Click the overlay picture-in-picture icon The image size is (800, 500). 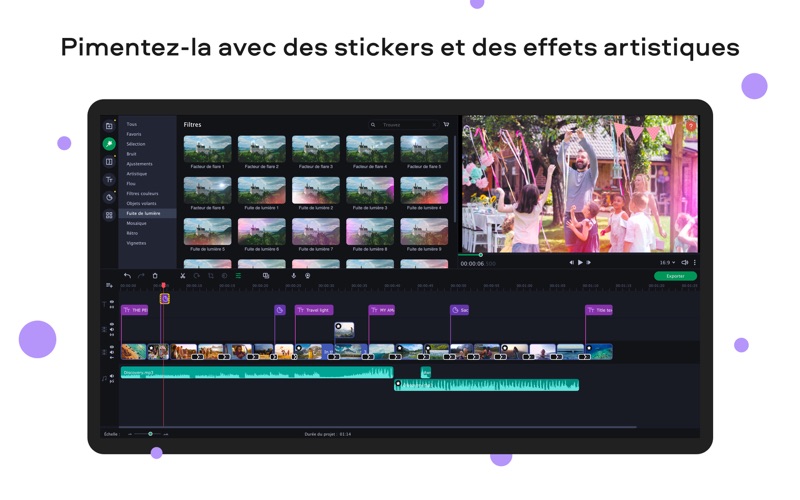pos(266,276)
